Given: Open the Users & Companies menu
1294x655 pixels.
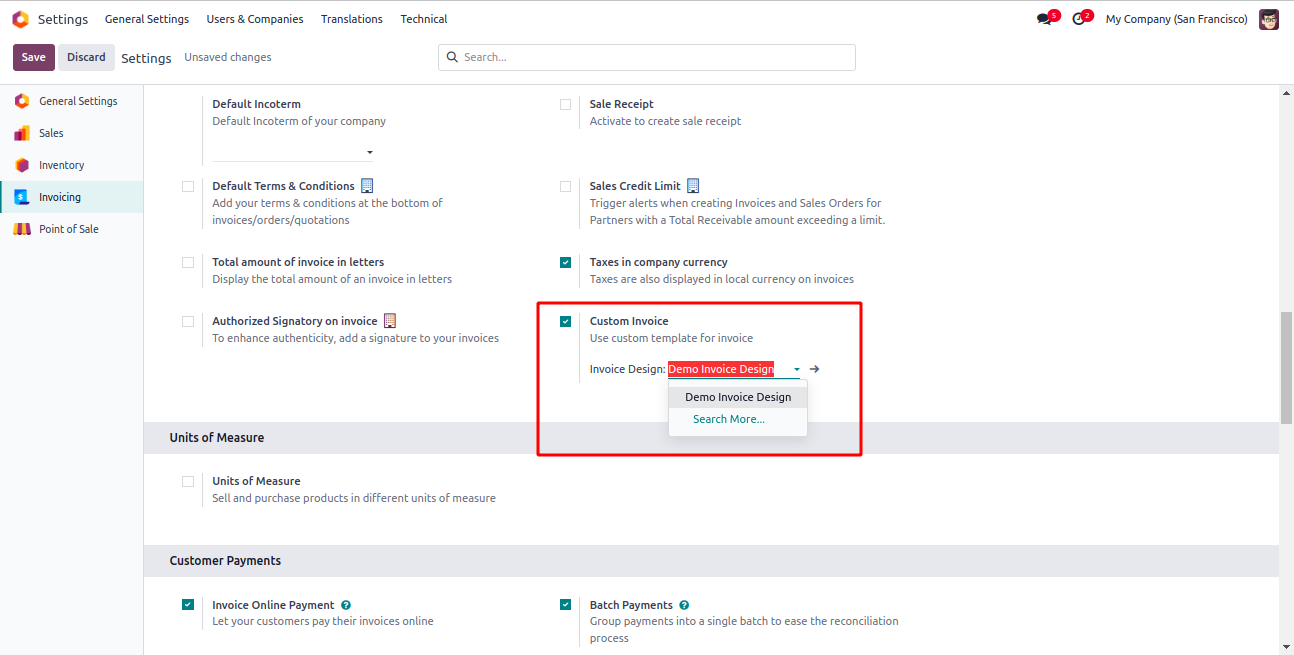Looking at the screenshot, I should click(x=255, y=19).
